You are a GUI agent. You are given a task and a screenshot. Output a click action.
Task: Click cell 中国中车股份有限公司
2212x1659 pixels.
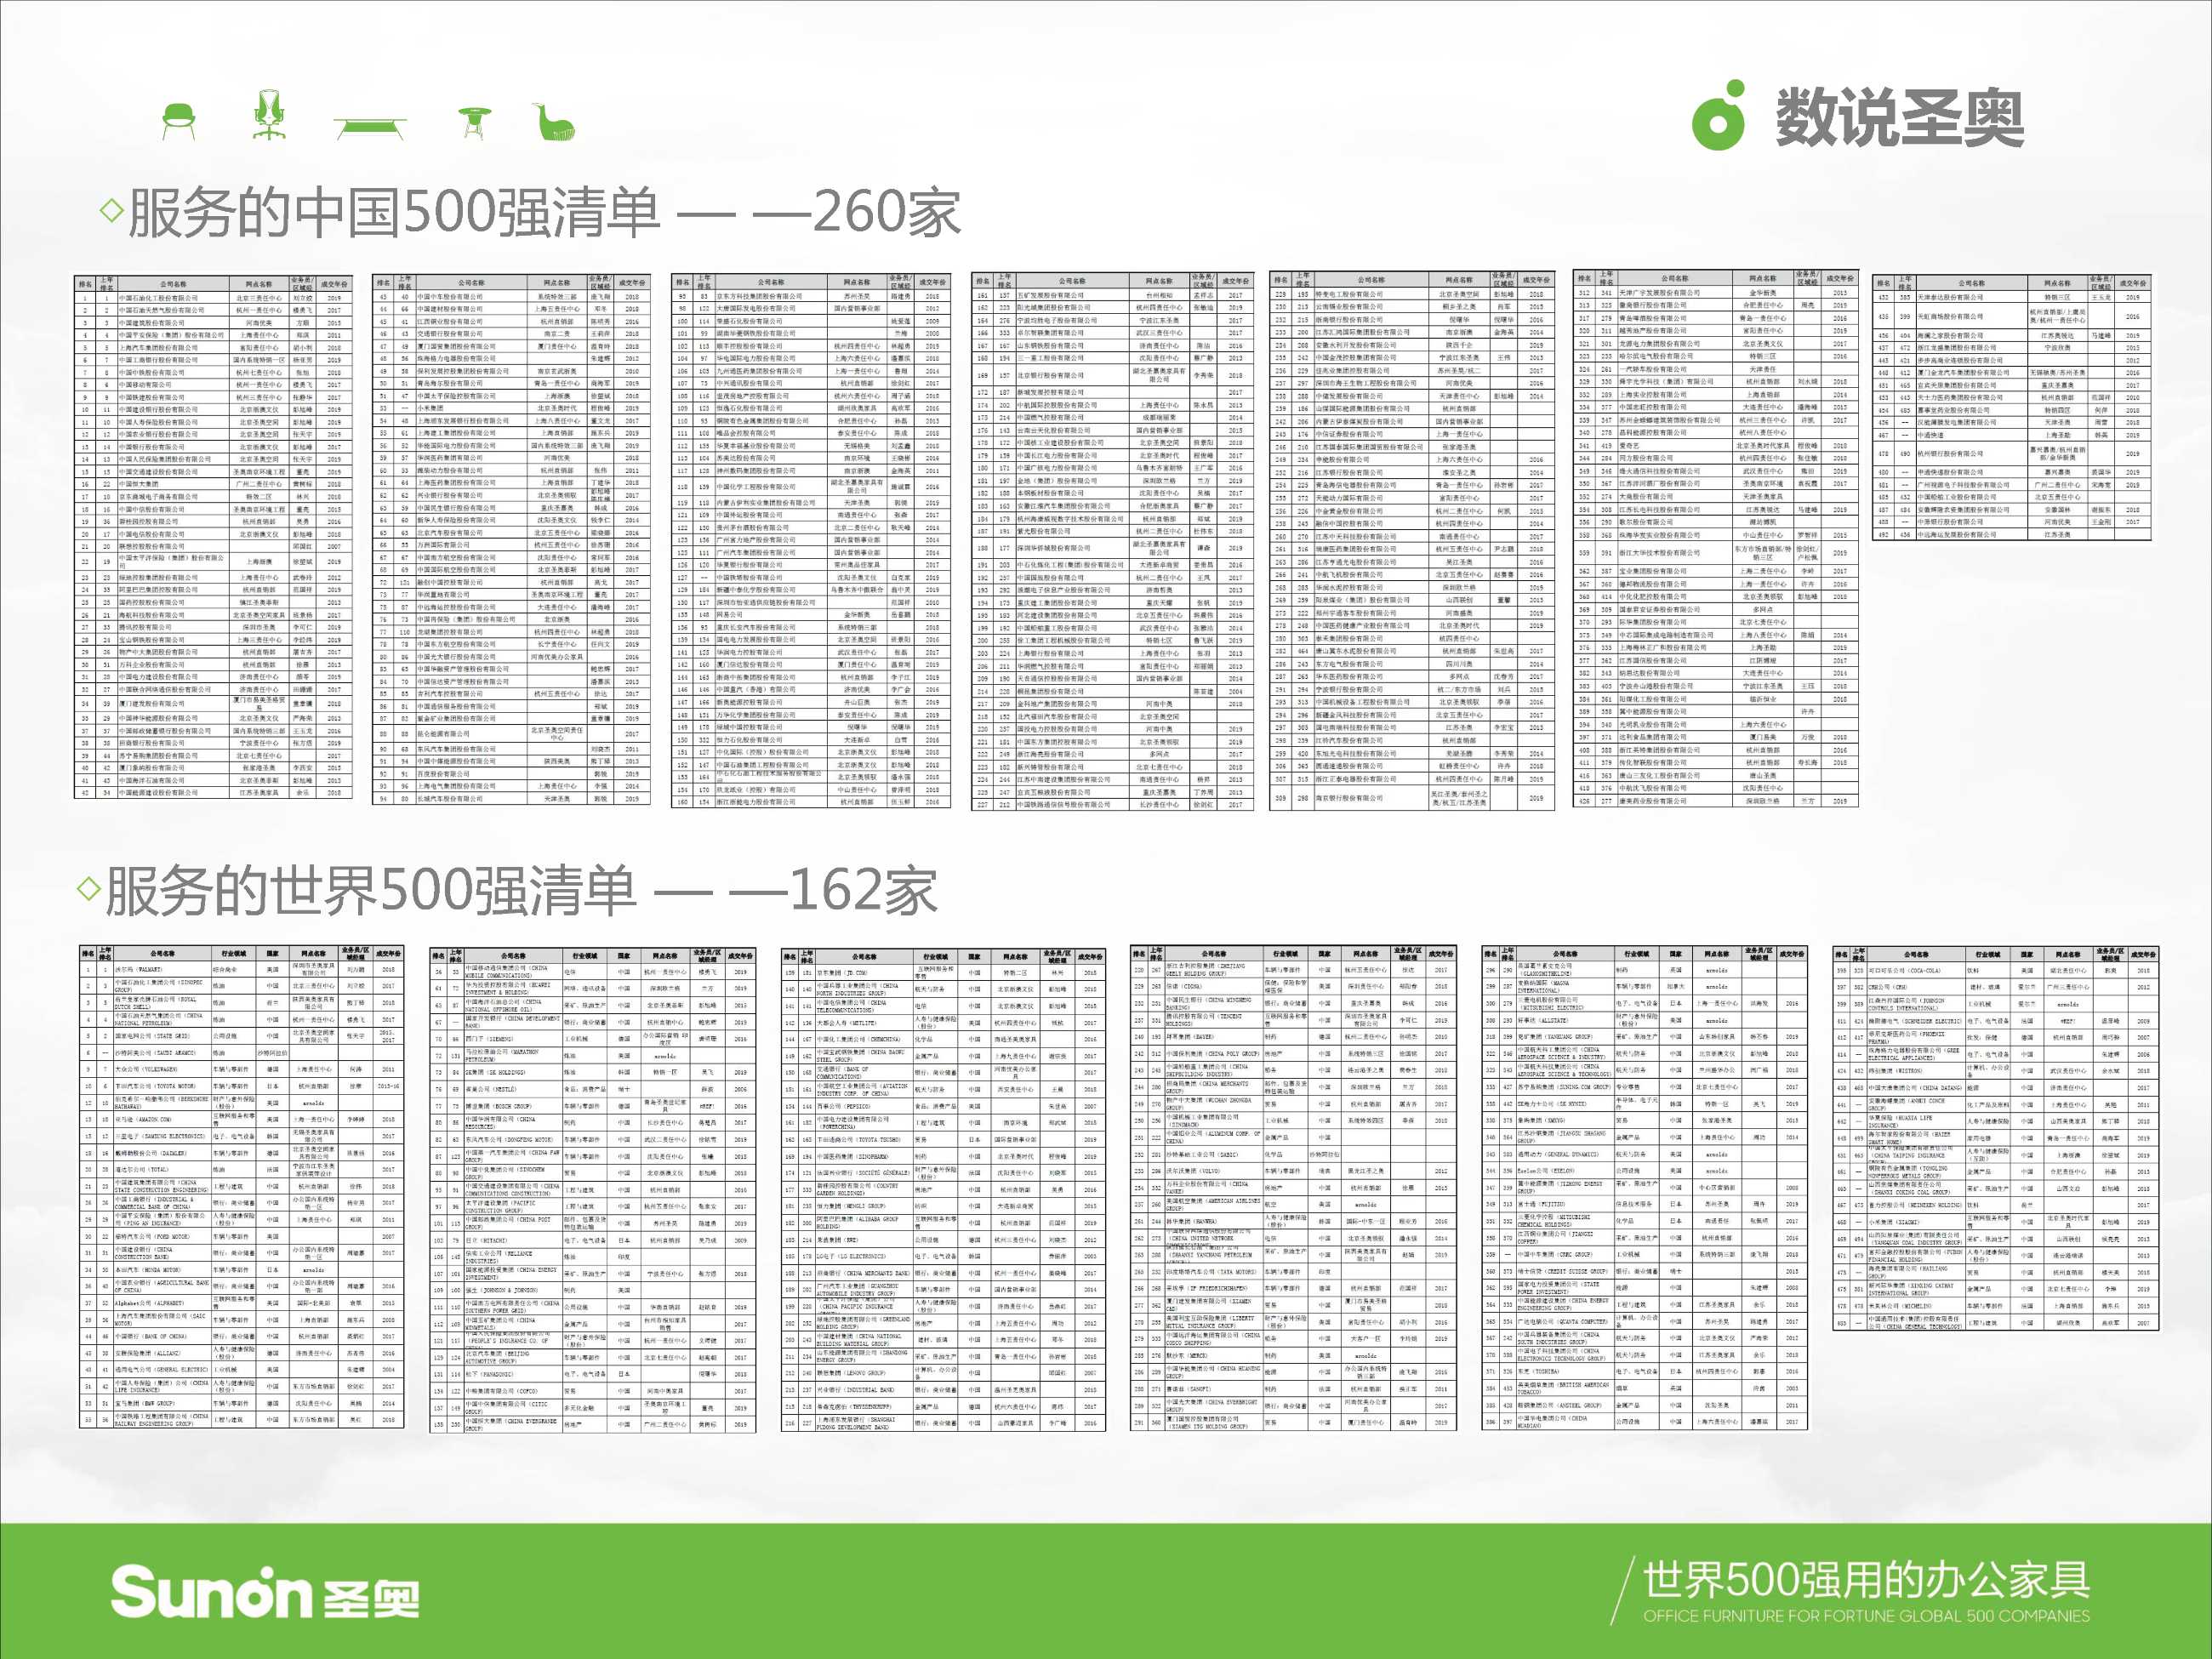(472, 297)
